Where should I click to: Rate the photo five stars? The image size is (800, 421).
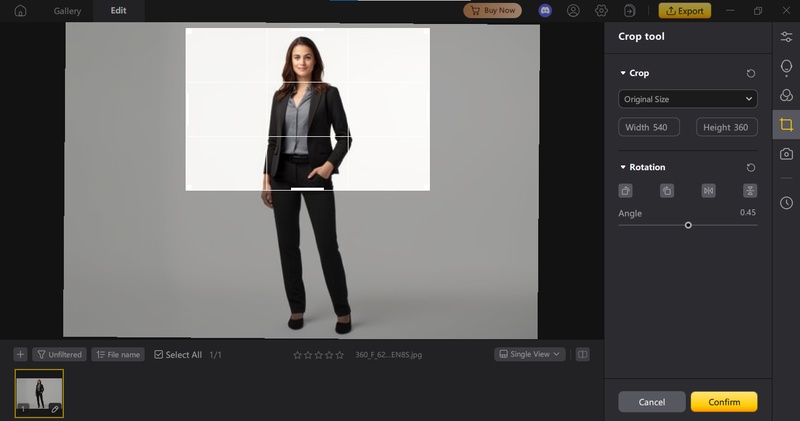(340, 355)
